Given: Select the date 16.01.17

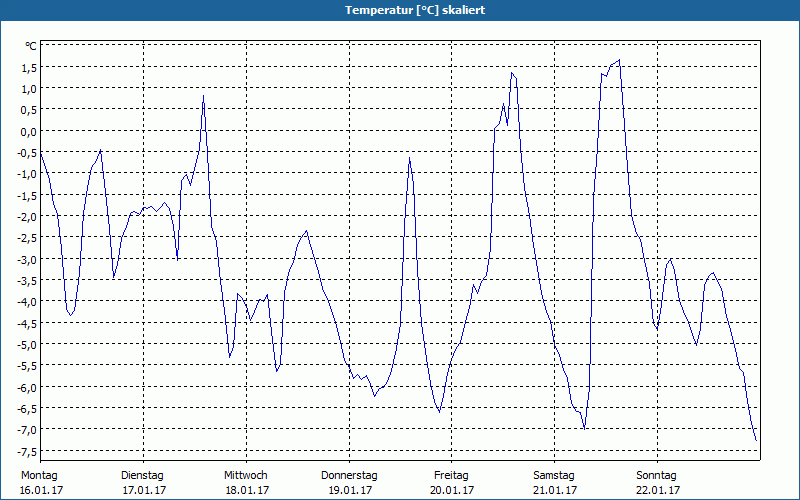Looking at the screenshot, I should click(x=41, y=490).
